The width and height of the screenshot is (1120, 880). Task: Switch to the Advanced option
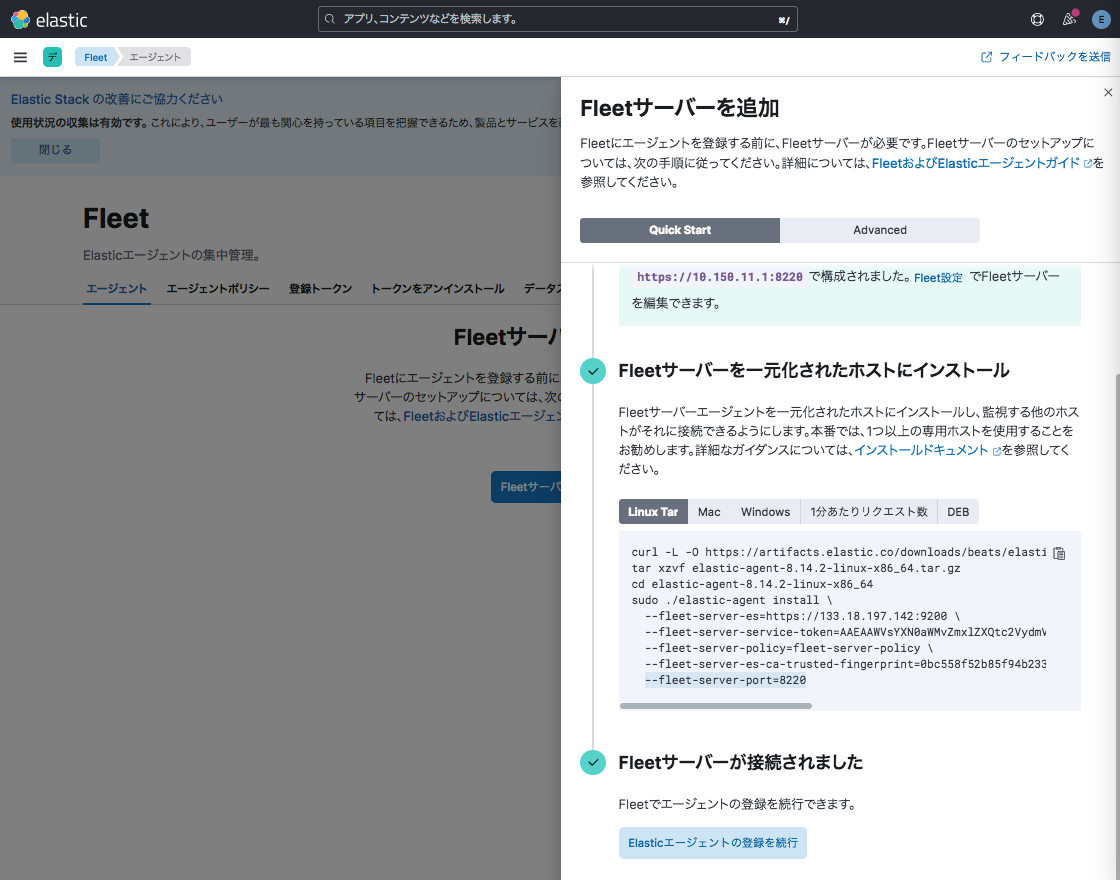pyautogui.click(x=879, y=230)
